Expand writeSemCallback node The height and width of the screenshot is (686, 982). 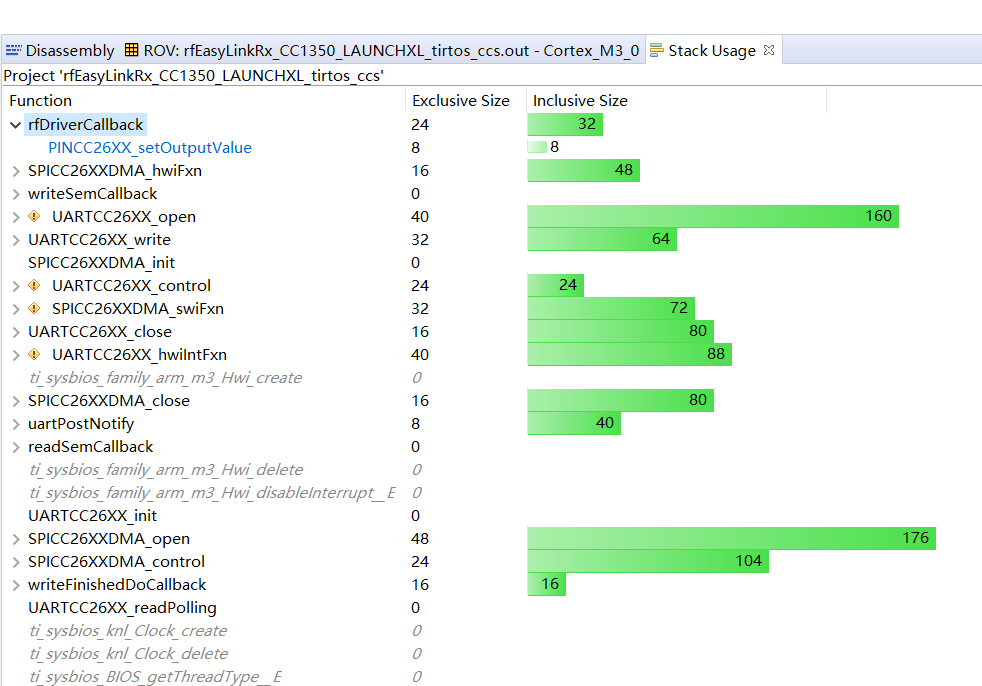coord(16,194)
